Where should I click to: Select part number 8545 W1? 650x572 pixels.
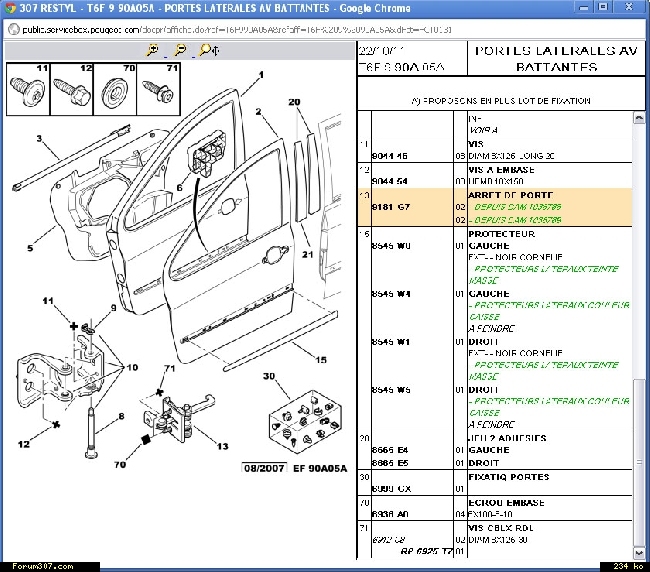click(x=391, y=342)
